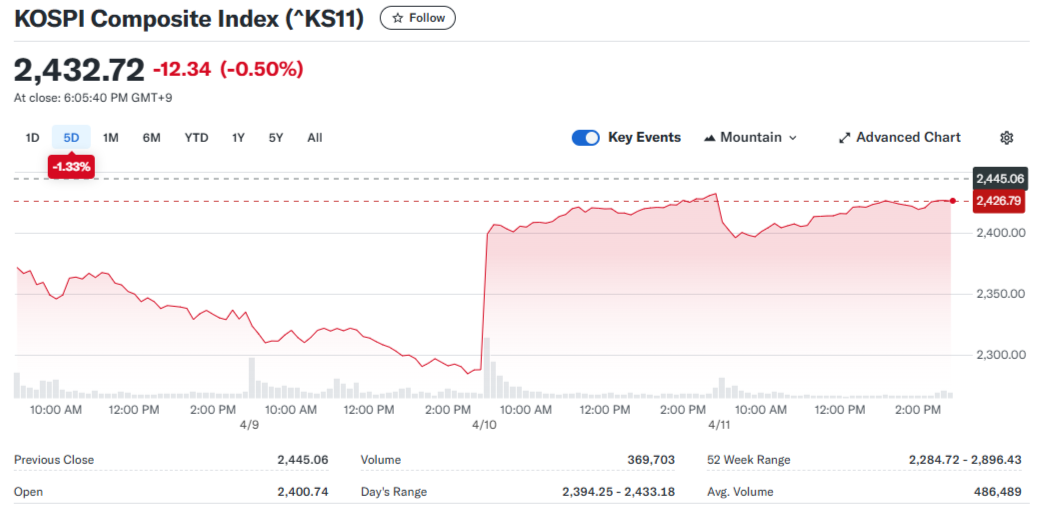The height and width of the screenshot is (518, 1038).
Task: Select the 1D time range
Action: [32, 138]
